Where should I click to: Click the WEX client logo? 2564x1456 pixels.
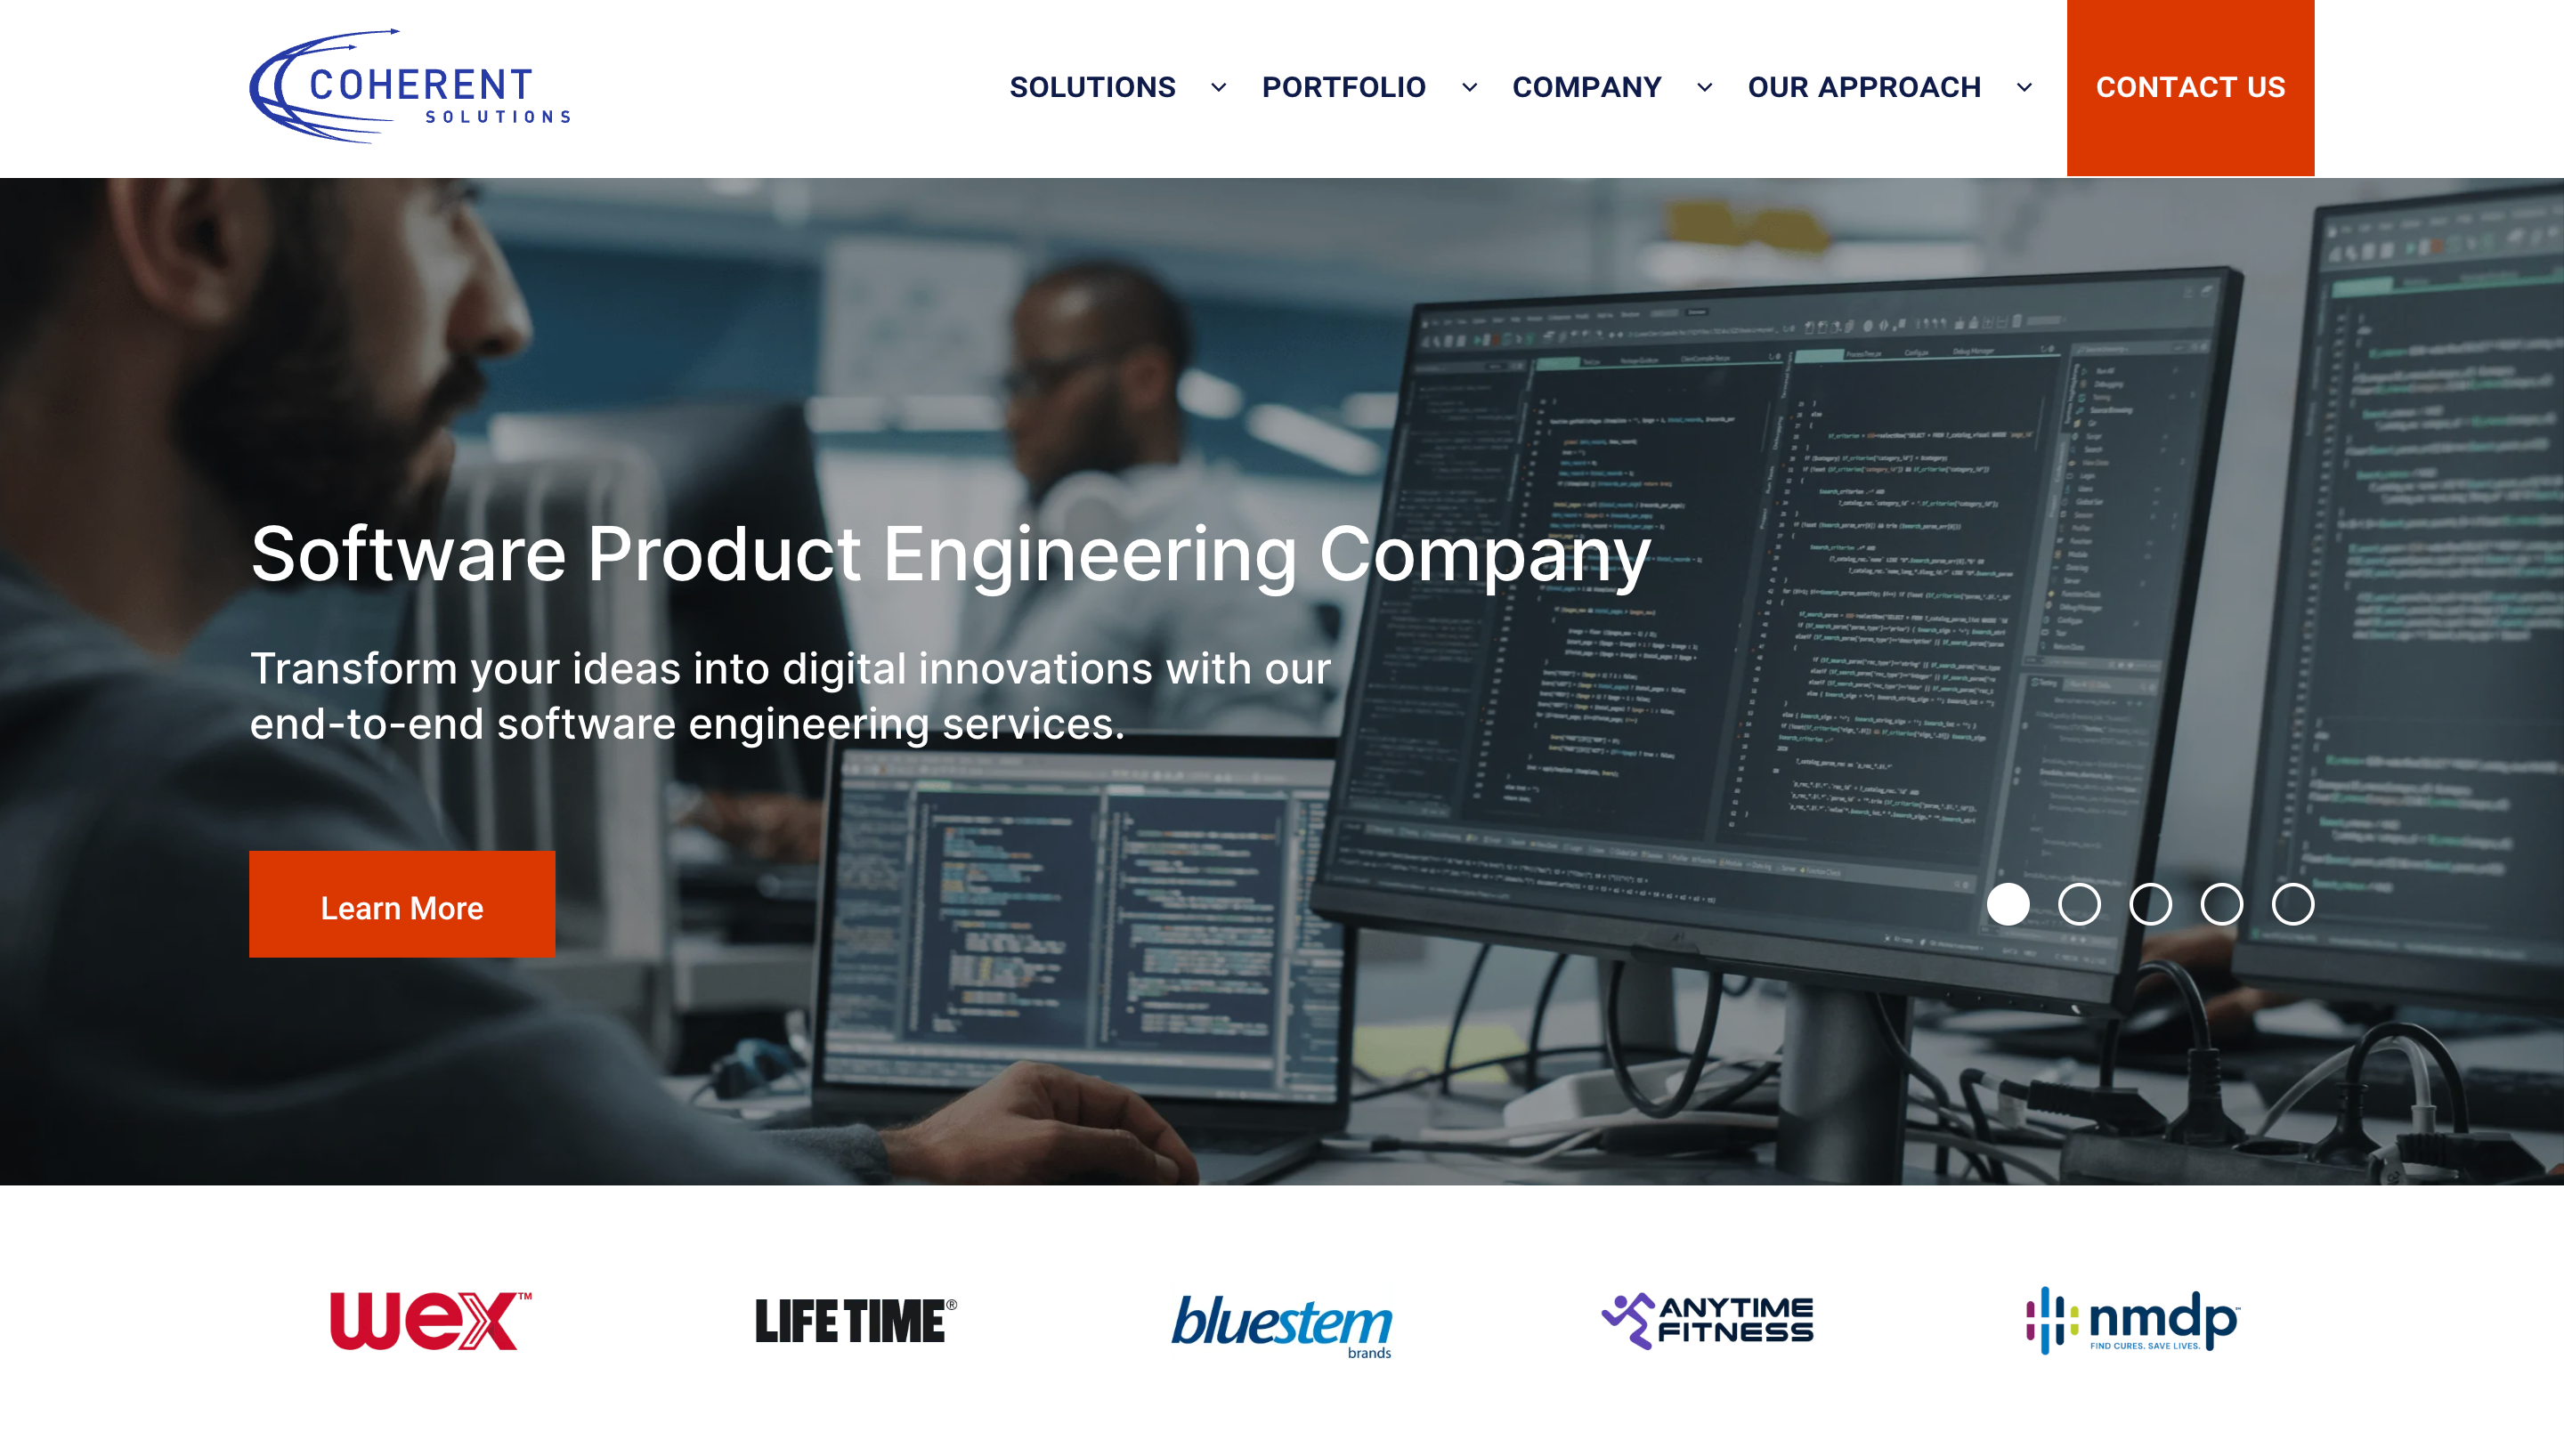coord(430,1321)
